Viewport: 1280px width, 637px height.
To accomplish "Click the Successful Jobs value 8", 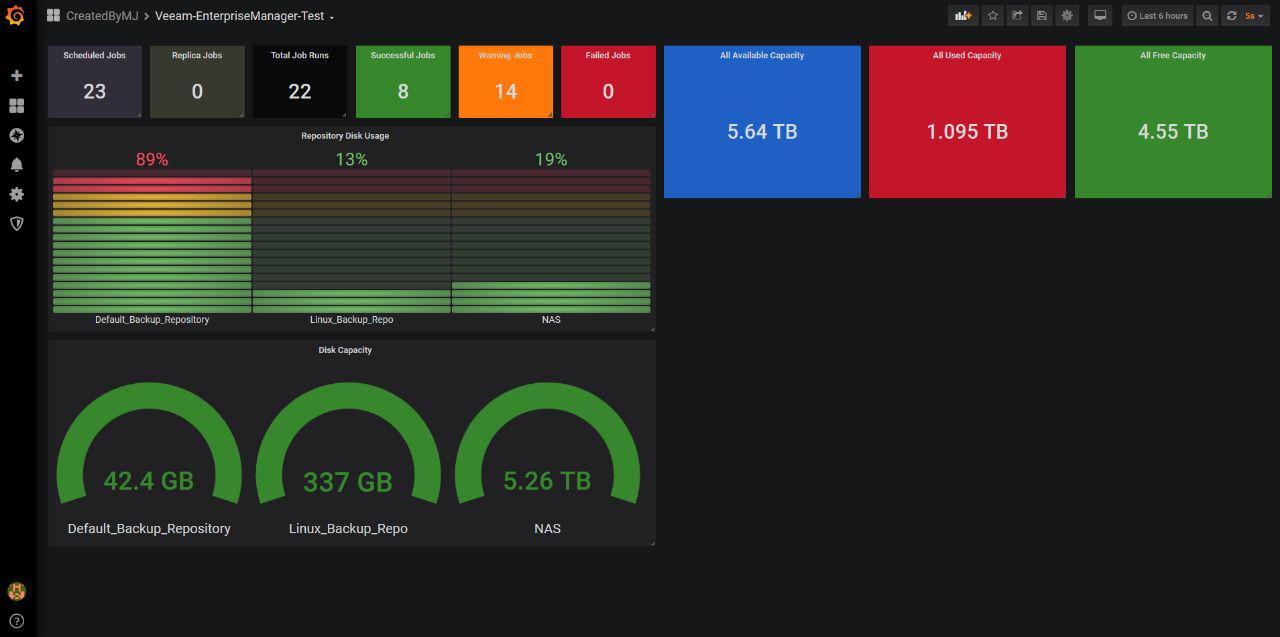I will [403, 92].
